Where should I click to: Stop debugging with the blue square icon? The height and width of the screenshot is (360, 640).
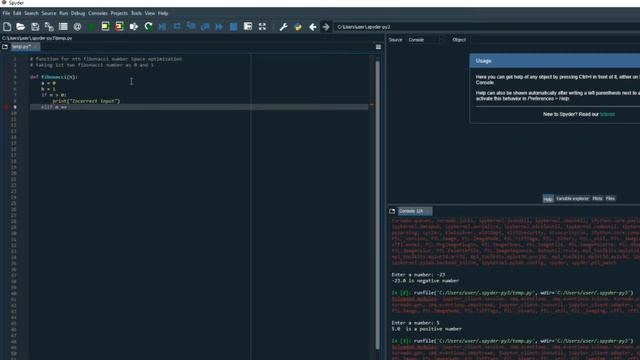pyautogui.click(x=233, y=27)
